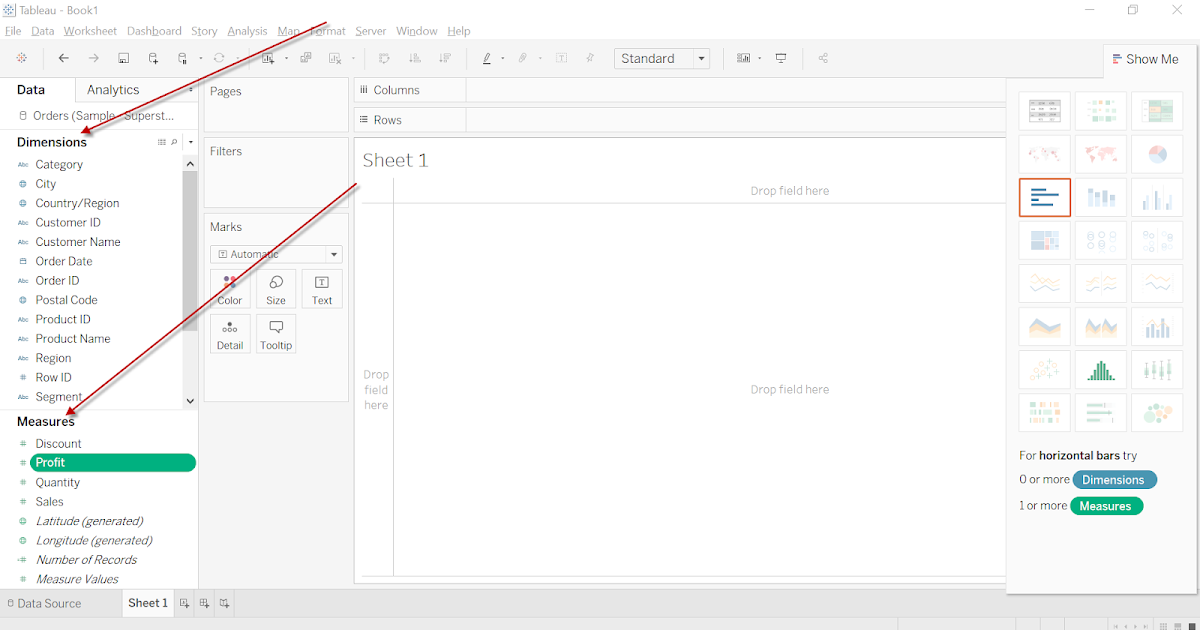The height and width of the screenshot is (630, 1200).
Task: Click the New Dashboard button at the bottom
Action: (204, 603)
